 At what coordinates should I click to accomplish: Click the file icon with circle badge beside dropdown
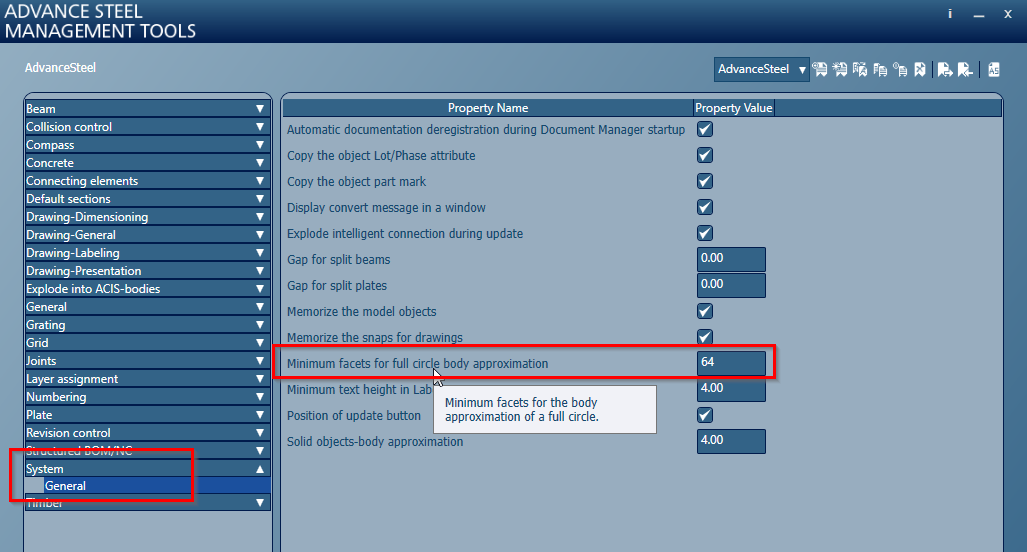pyautogui.click(x=819, y=69)
